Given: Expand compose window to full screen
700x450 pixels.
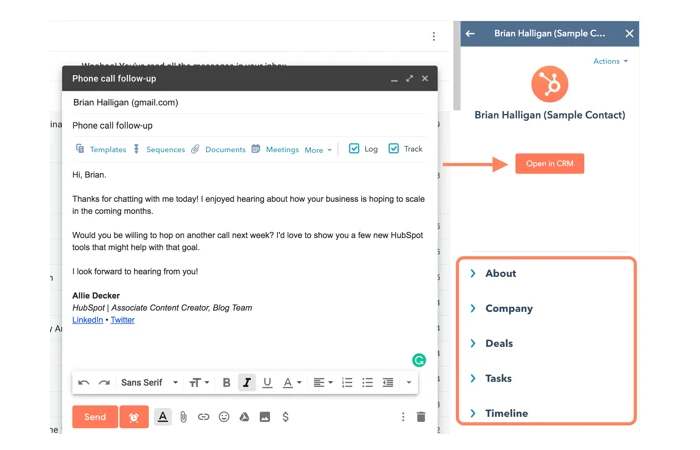Looking at the screenshot, I should click(x=409, y=79).
